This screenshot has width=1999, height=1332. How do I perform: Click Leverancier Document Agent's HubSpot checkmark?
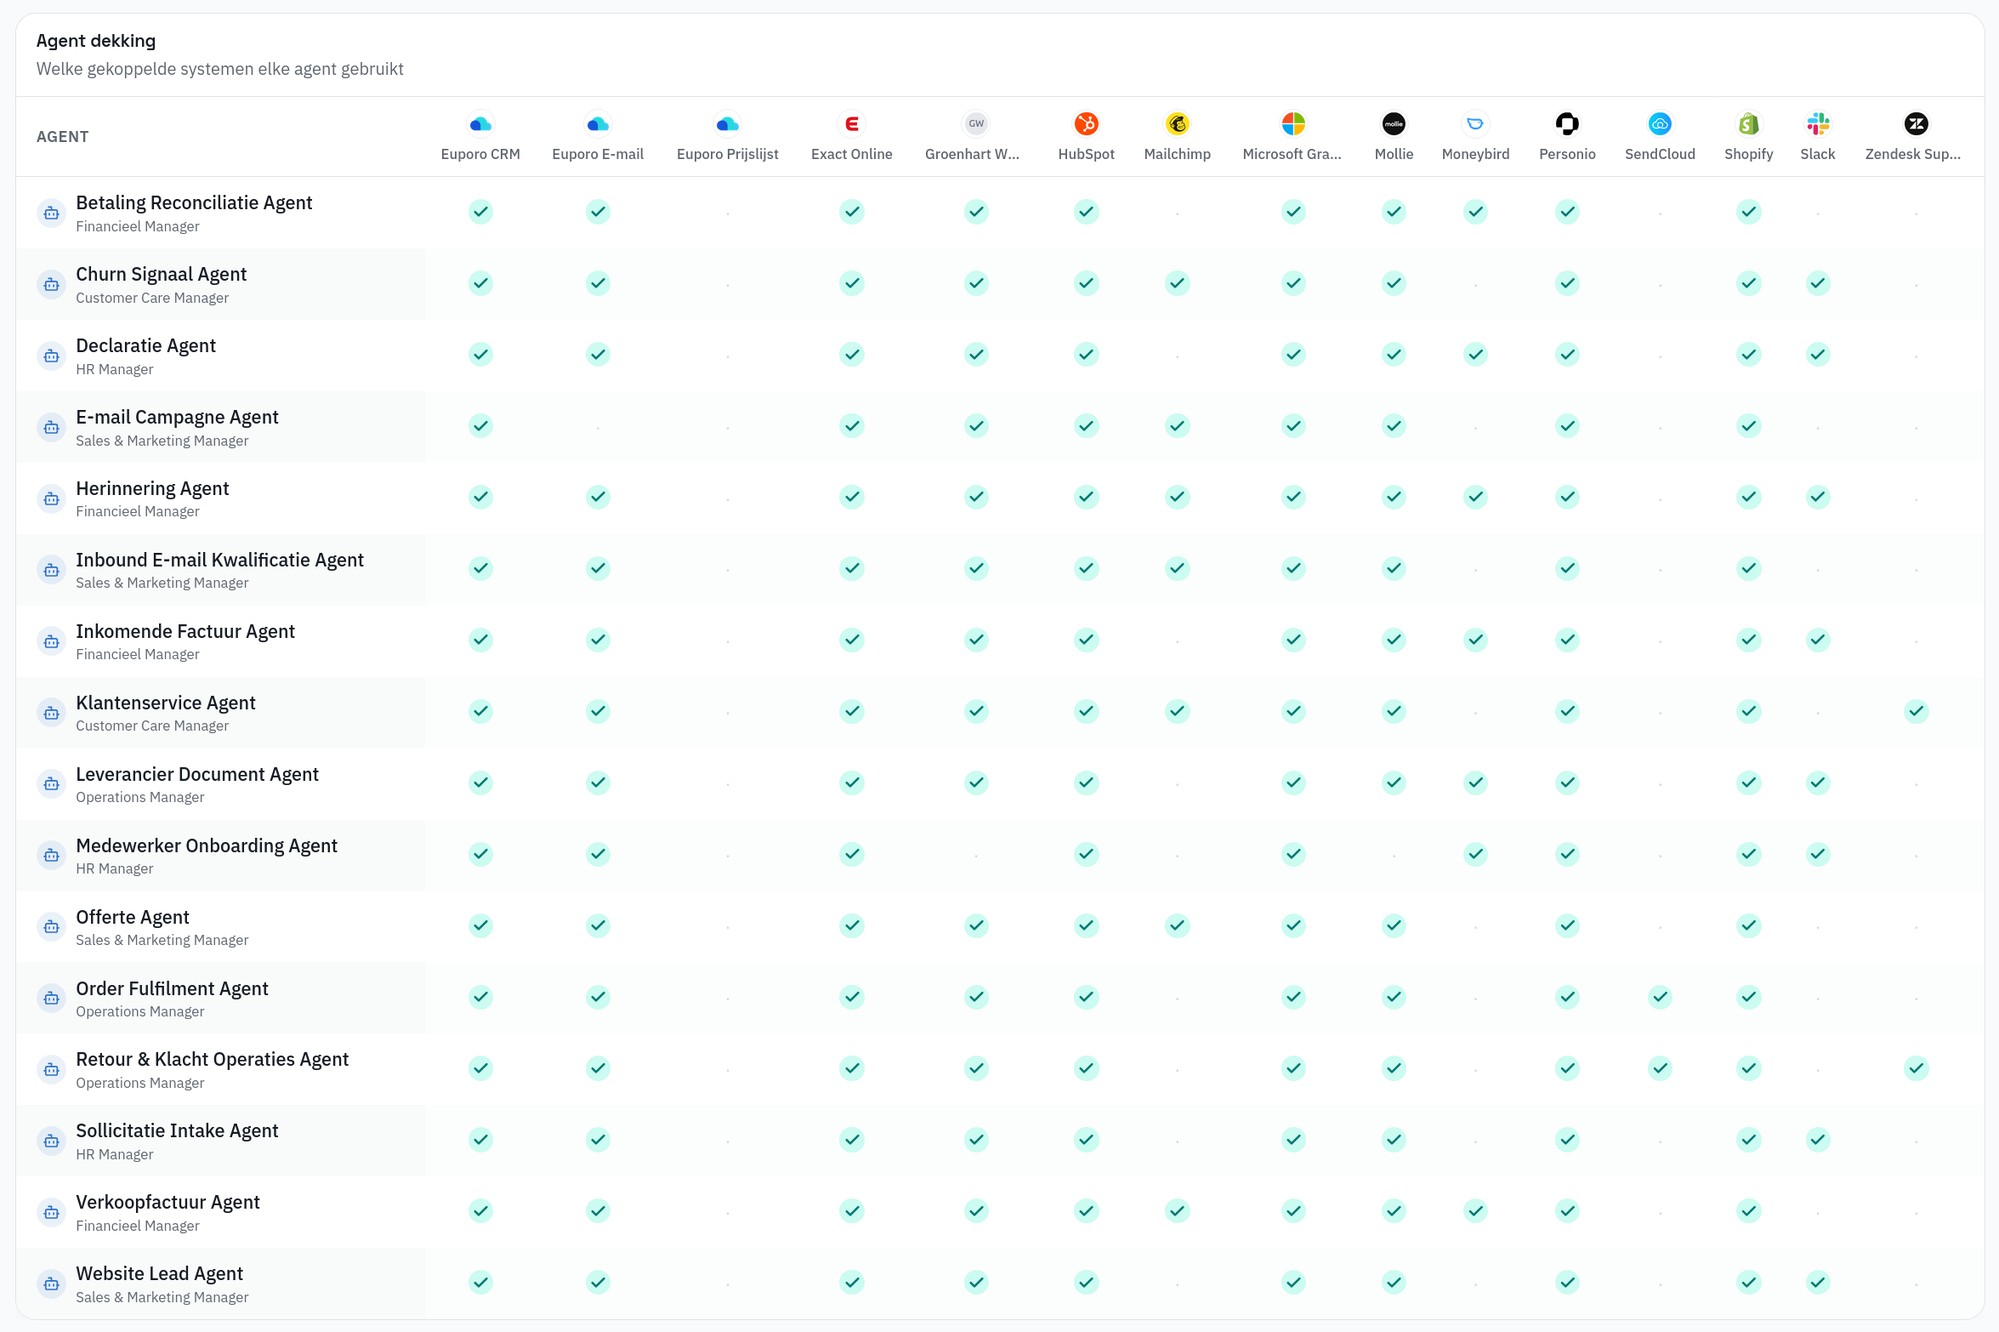pyautogui.click(x=1086, y=782)
